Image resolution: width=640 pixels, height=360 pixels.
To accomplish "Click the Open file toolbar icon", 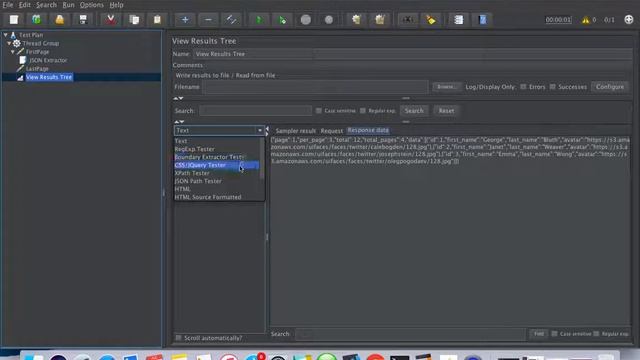I will tap(60, 20).
